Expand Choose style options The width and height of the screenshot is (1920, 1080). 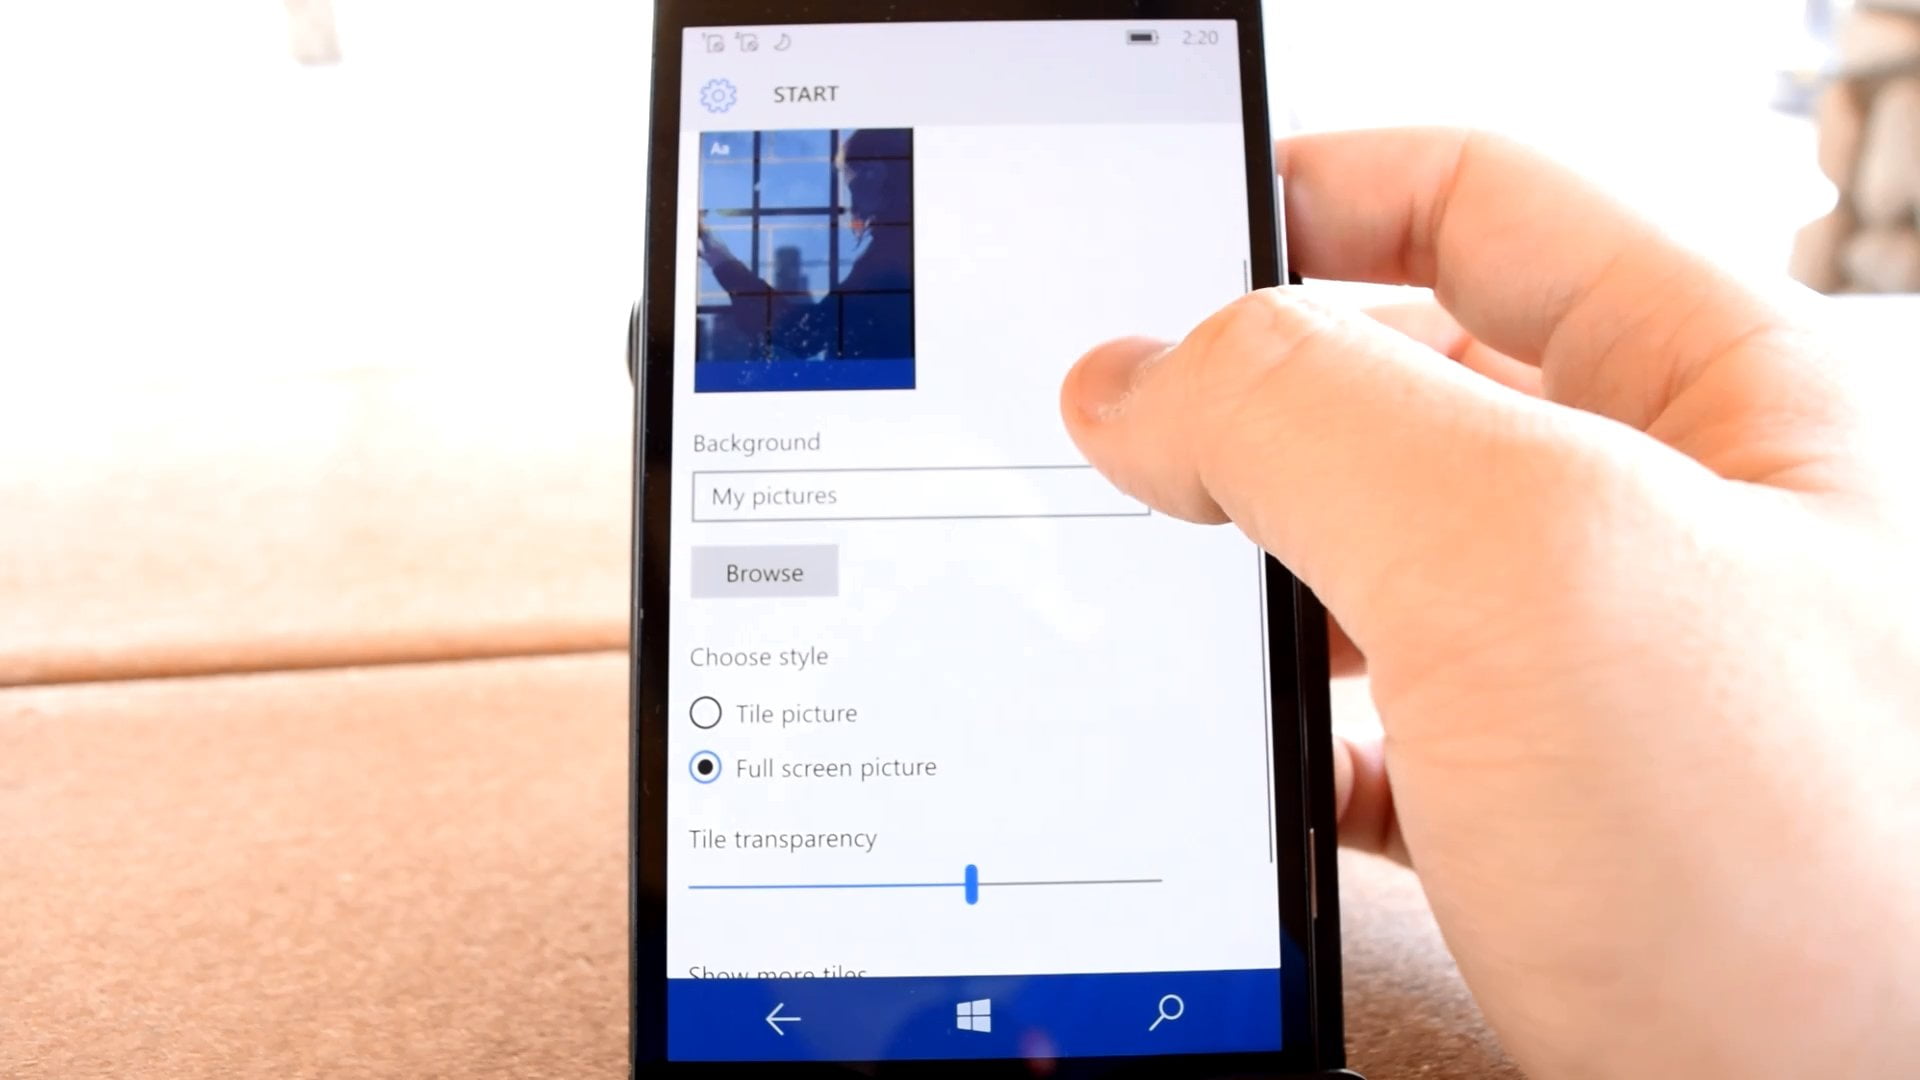pyautogui.click(x=758, y=657)
